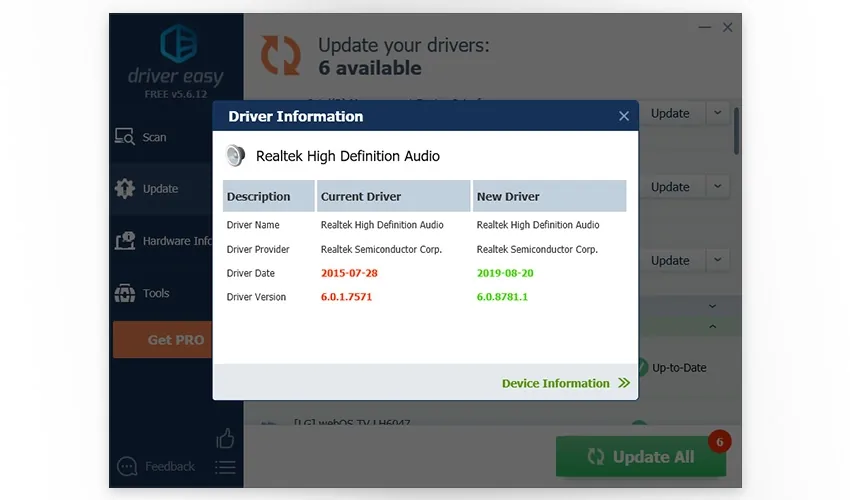The image size is (850, 500).
Task: Click the first Update button
Action: (x=671, y=113)
